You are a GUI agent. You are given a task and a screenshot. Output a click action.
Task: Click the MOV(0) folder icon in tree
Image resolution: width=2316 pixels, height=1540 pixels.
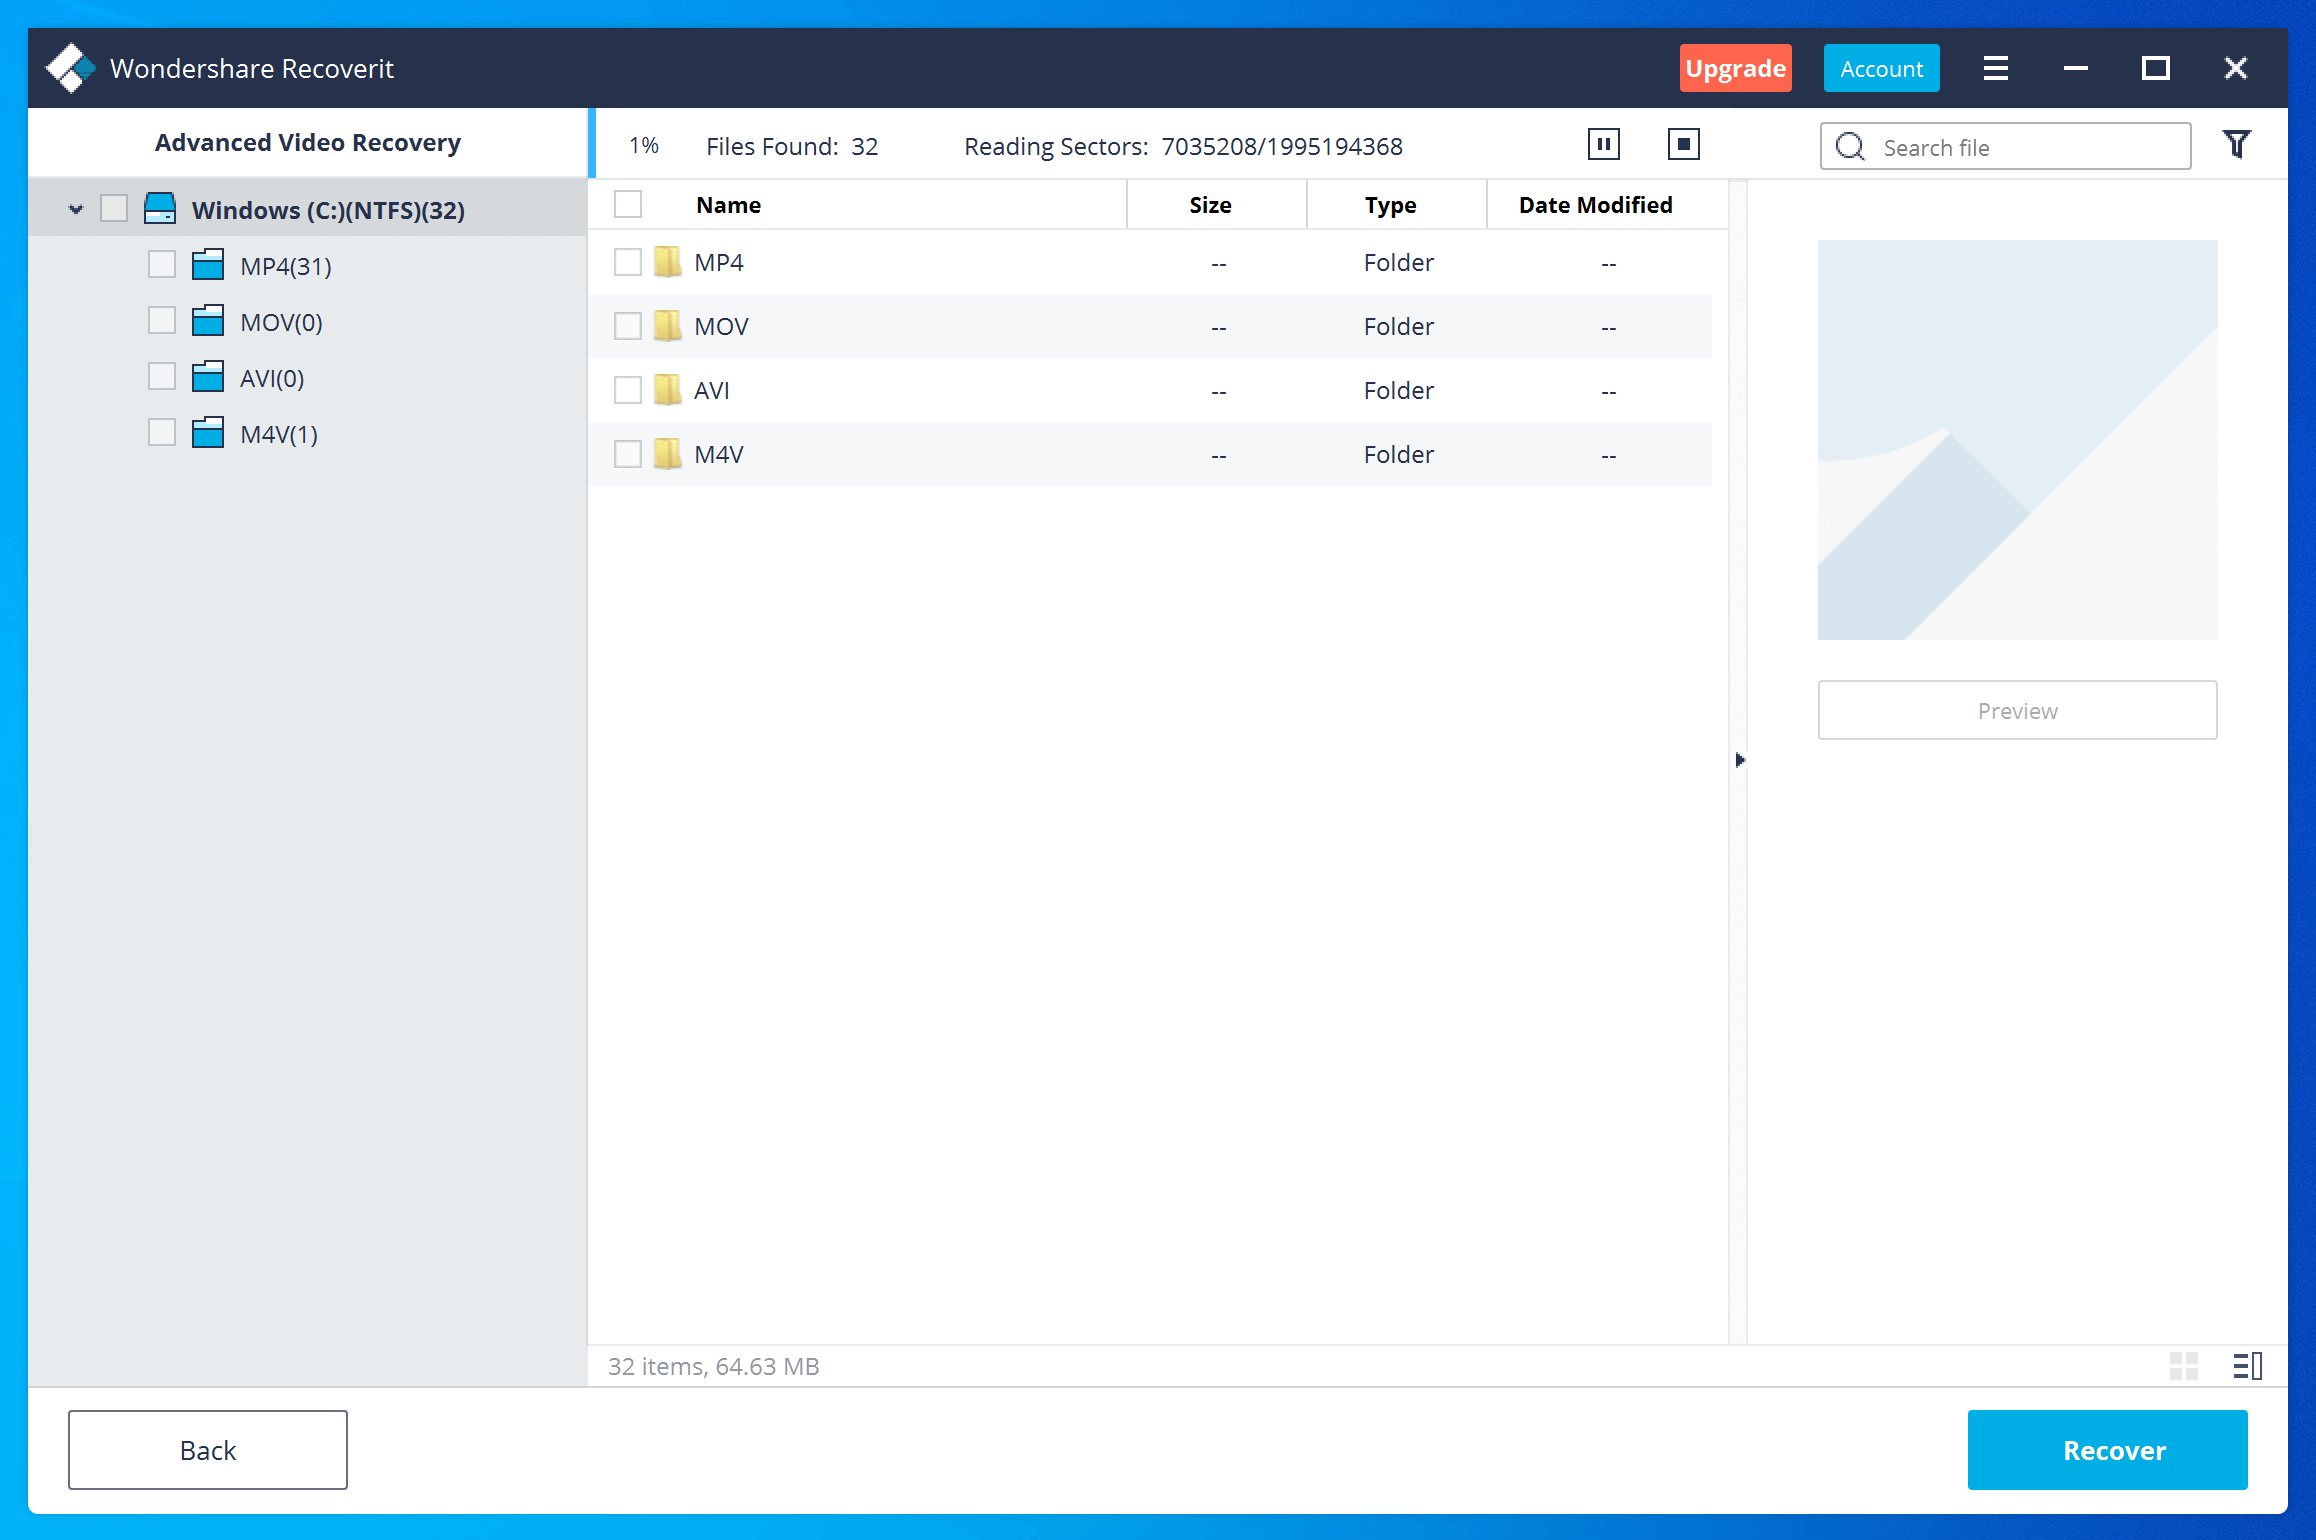(208, 321)
